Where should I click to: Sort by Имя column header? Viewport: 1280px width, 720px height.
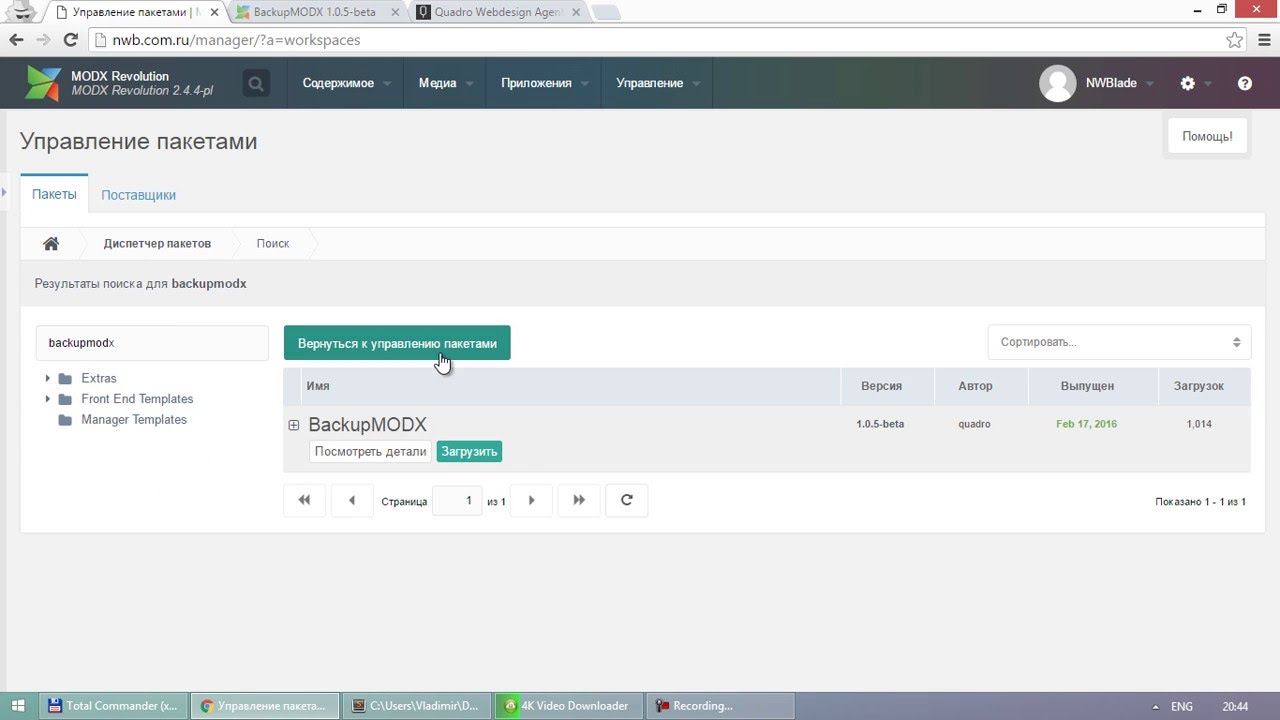tap(570, 386)
